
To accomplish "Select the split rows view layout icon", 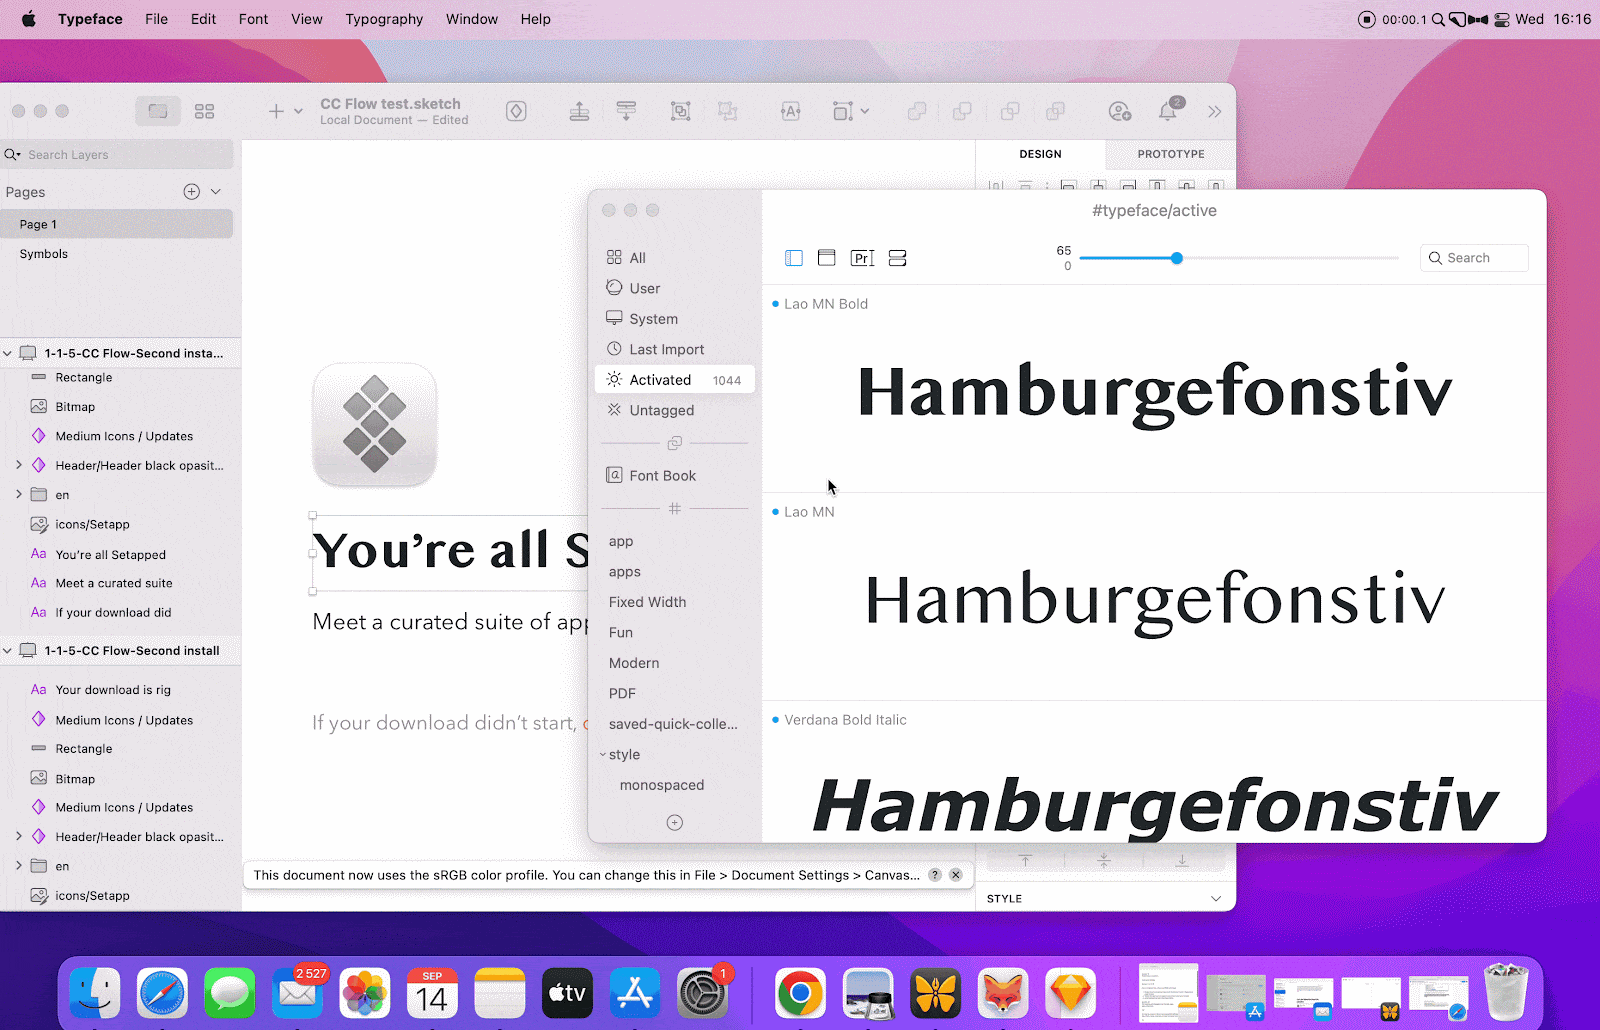I will click(x=897, y=258).
